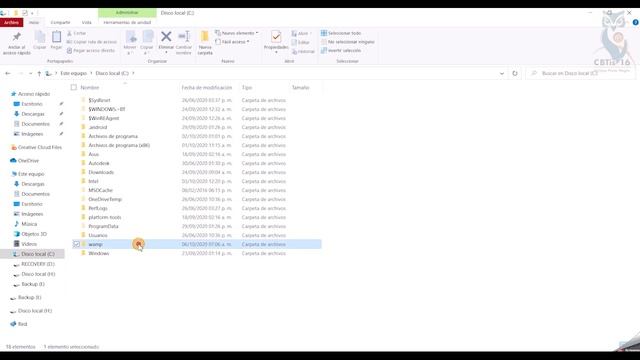Sort by the Tipo column header
Viewport: 640px width, 360px height.
247,87
